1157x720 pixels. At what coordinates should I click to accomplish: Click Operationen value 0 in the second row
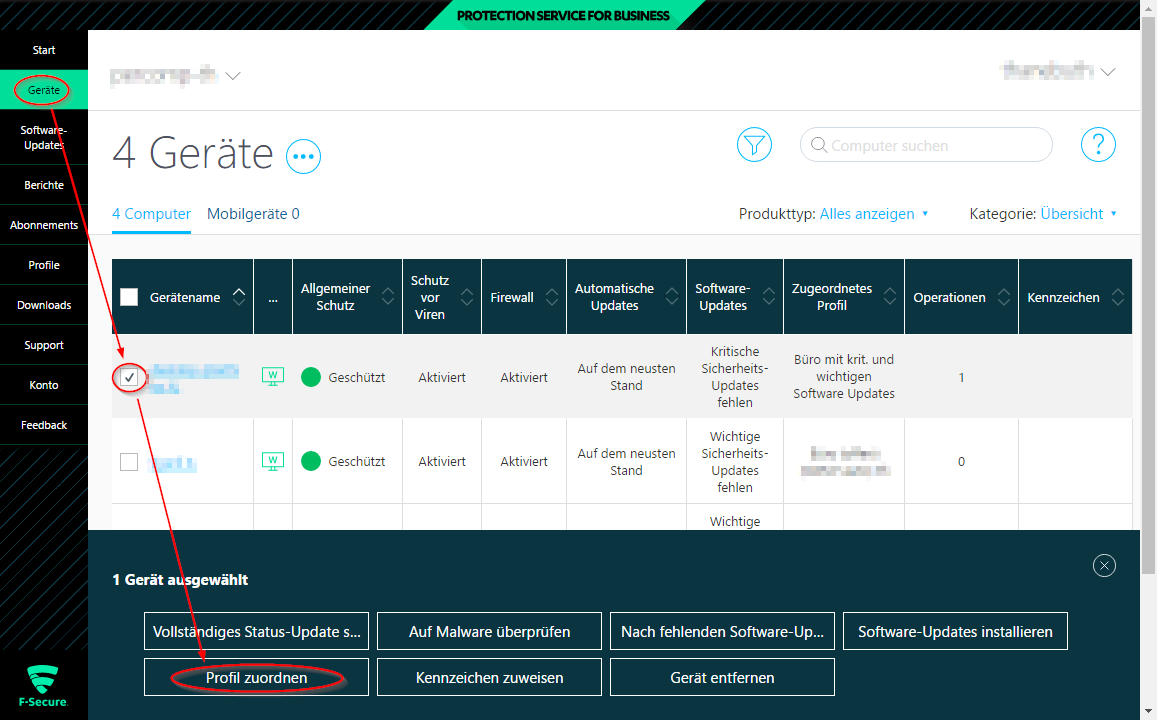pos(961,461)
